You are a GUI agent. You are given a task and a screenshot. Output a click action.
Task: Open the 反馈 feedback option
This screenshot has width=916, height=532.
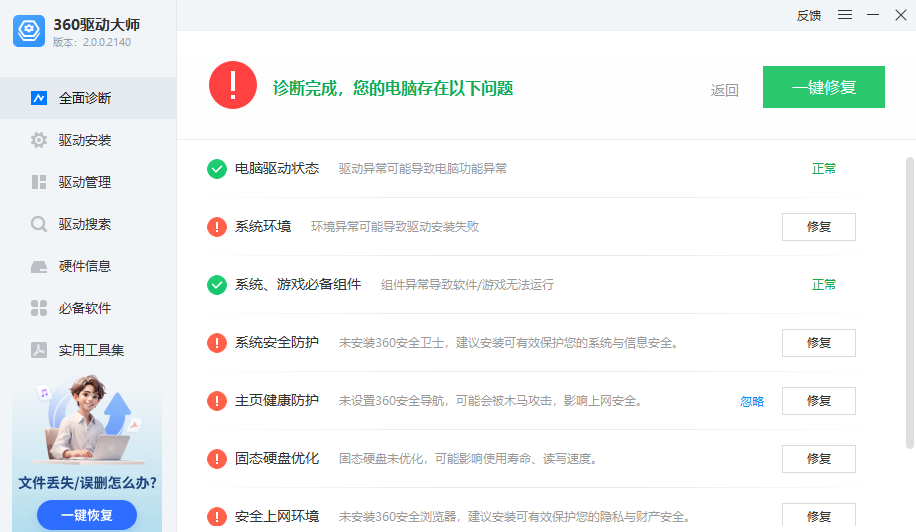809,15
